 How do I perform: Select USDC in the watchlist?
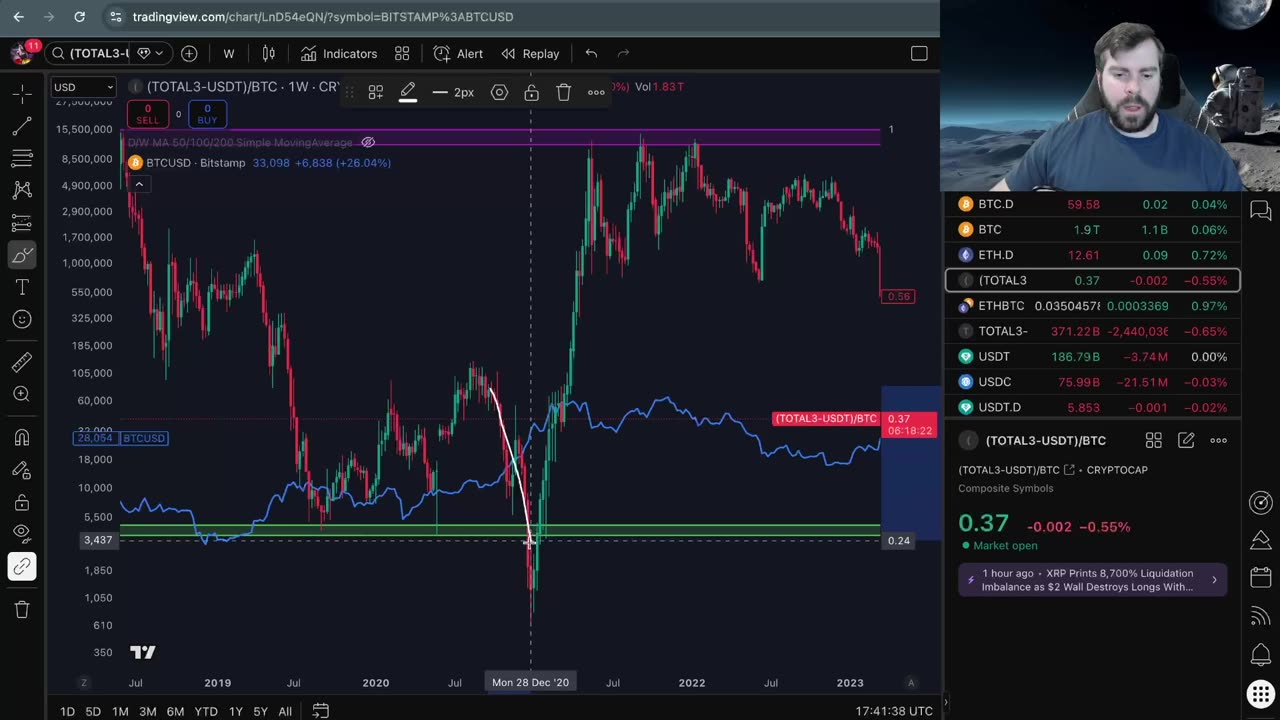[x=1093, y=382]
